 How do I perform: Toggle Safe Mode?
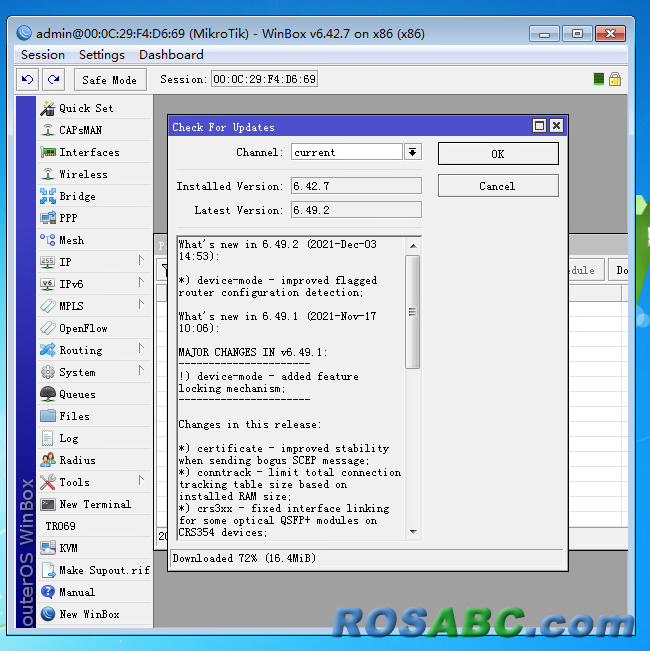pyautogui.click(x=110, y=80)
